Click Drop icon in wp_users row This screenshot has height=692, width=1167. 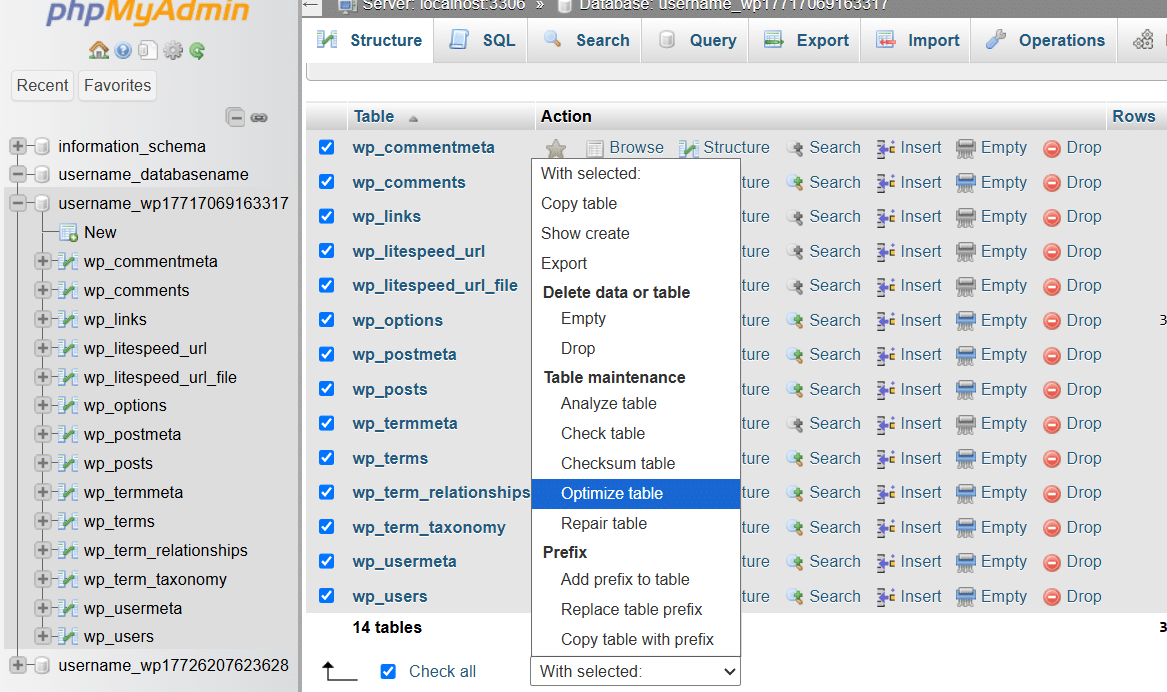[x=1052, y=597]
